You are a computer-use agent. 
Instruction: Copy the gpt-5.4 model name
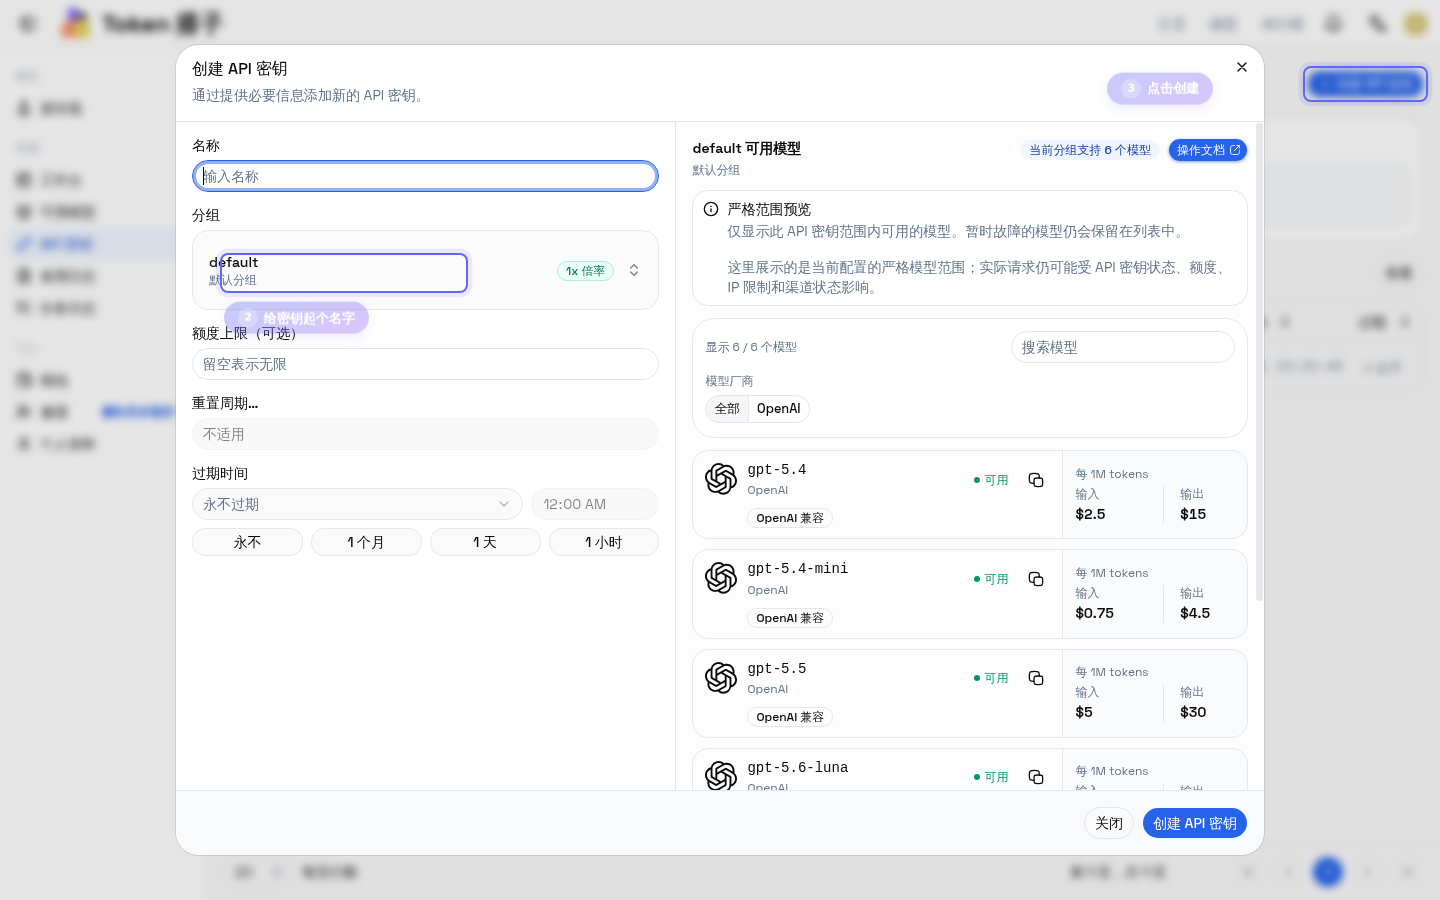click(1036, 480)
